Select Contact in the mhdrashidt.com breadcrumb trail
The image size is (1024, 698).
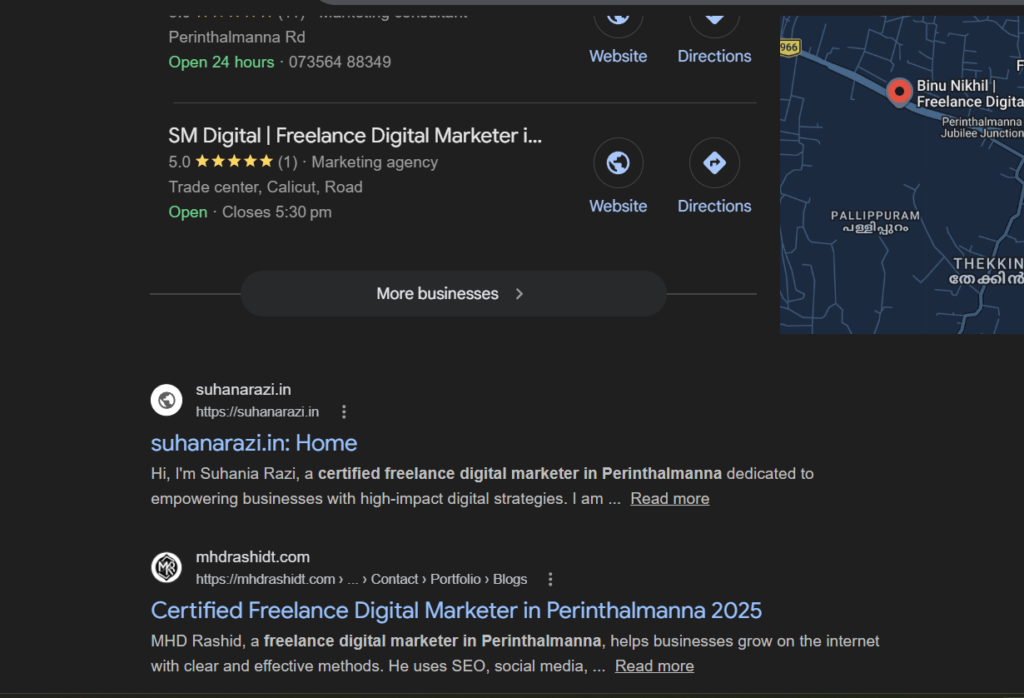click(x=395, y=579)
